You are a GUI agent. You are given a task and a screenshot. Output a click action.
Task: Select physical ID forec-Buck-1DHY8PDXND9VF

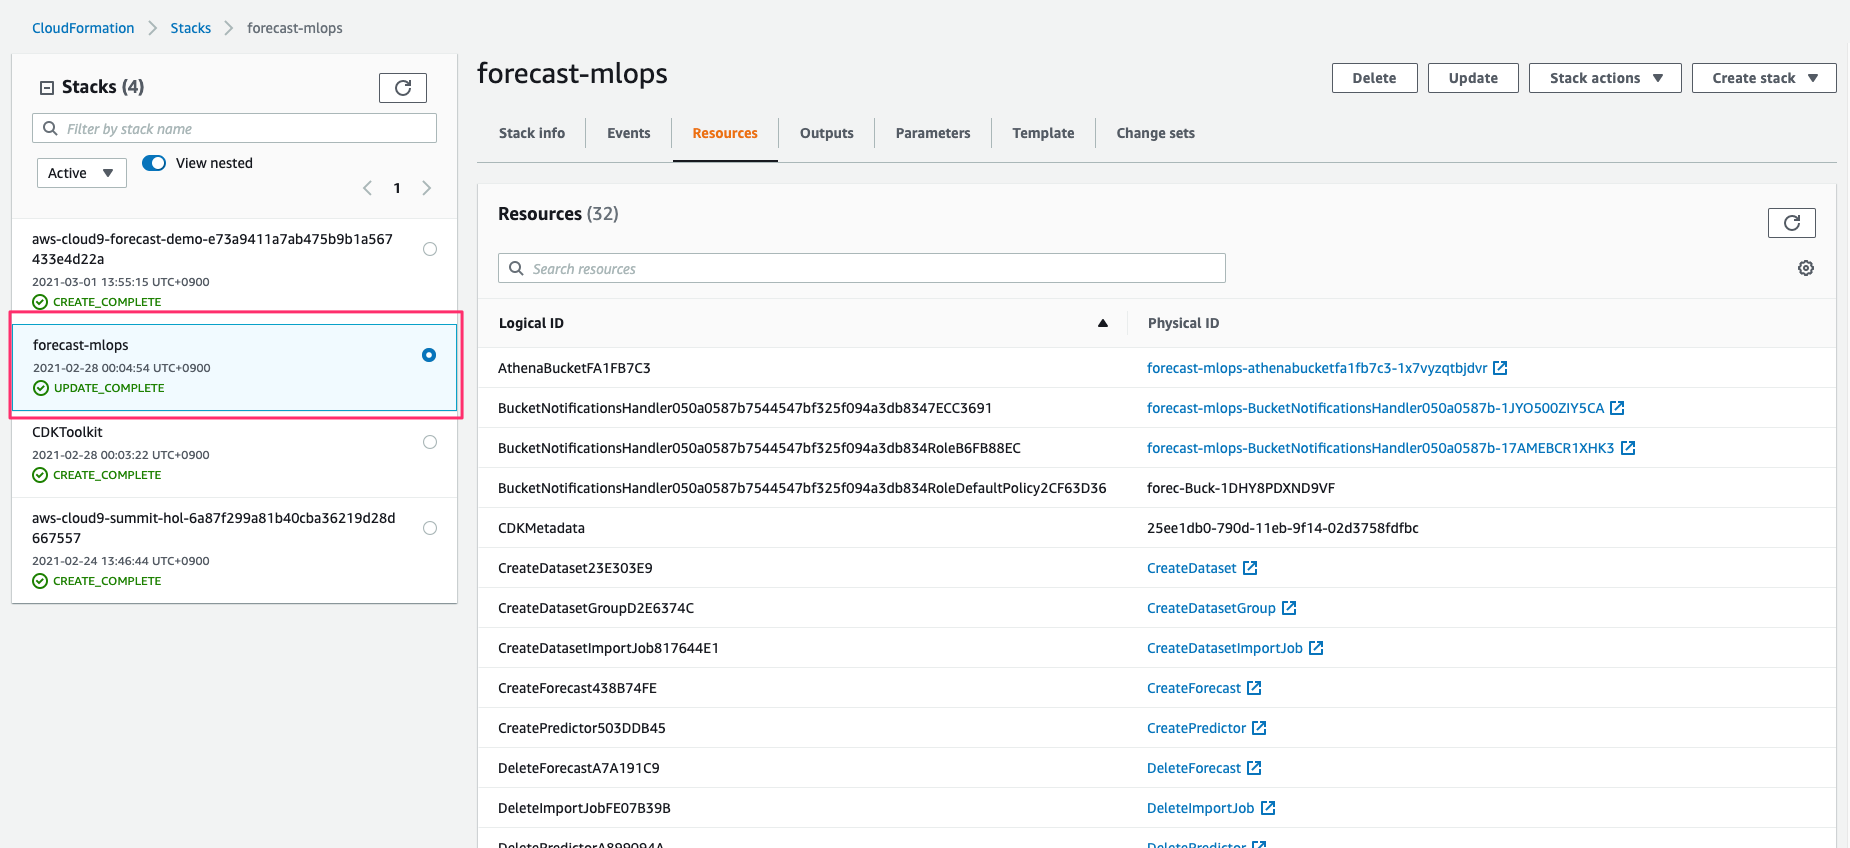[1241, 488]
